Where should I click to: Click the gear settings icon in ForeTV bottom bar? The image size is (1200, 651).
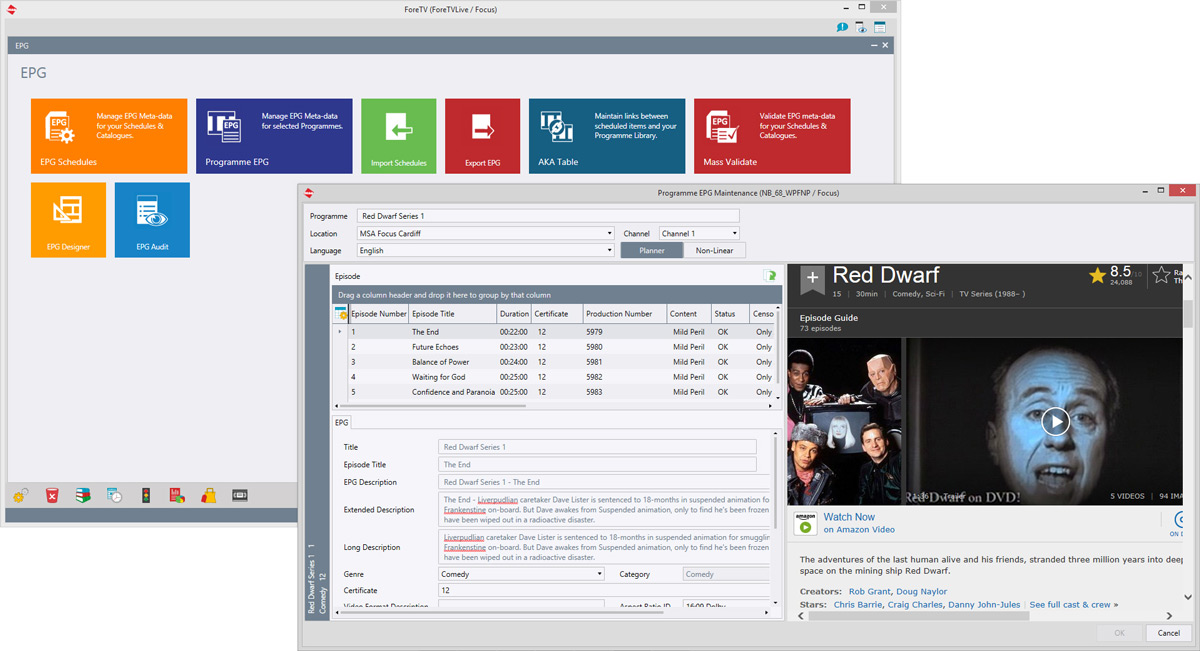(x=20, y=495)
